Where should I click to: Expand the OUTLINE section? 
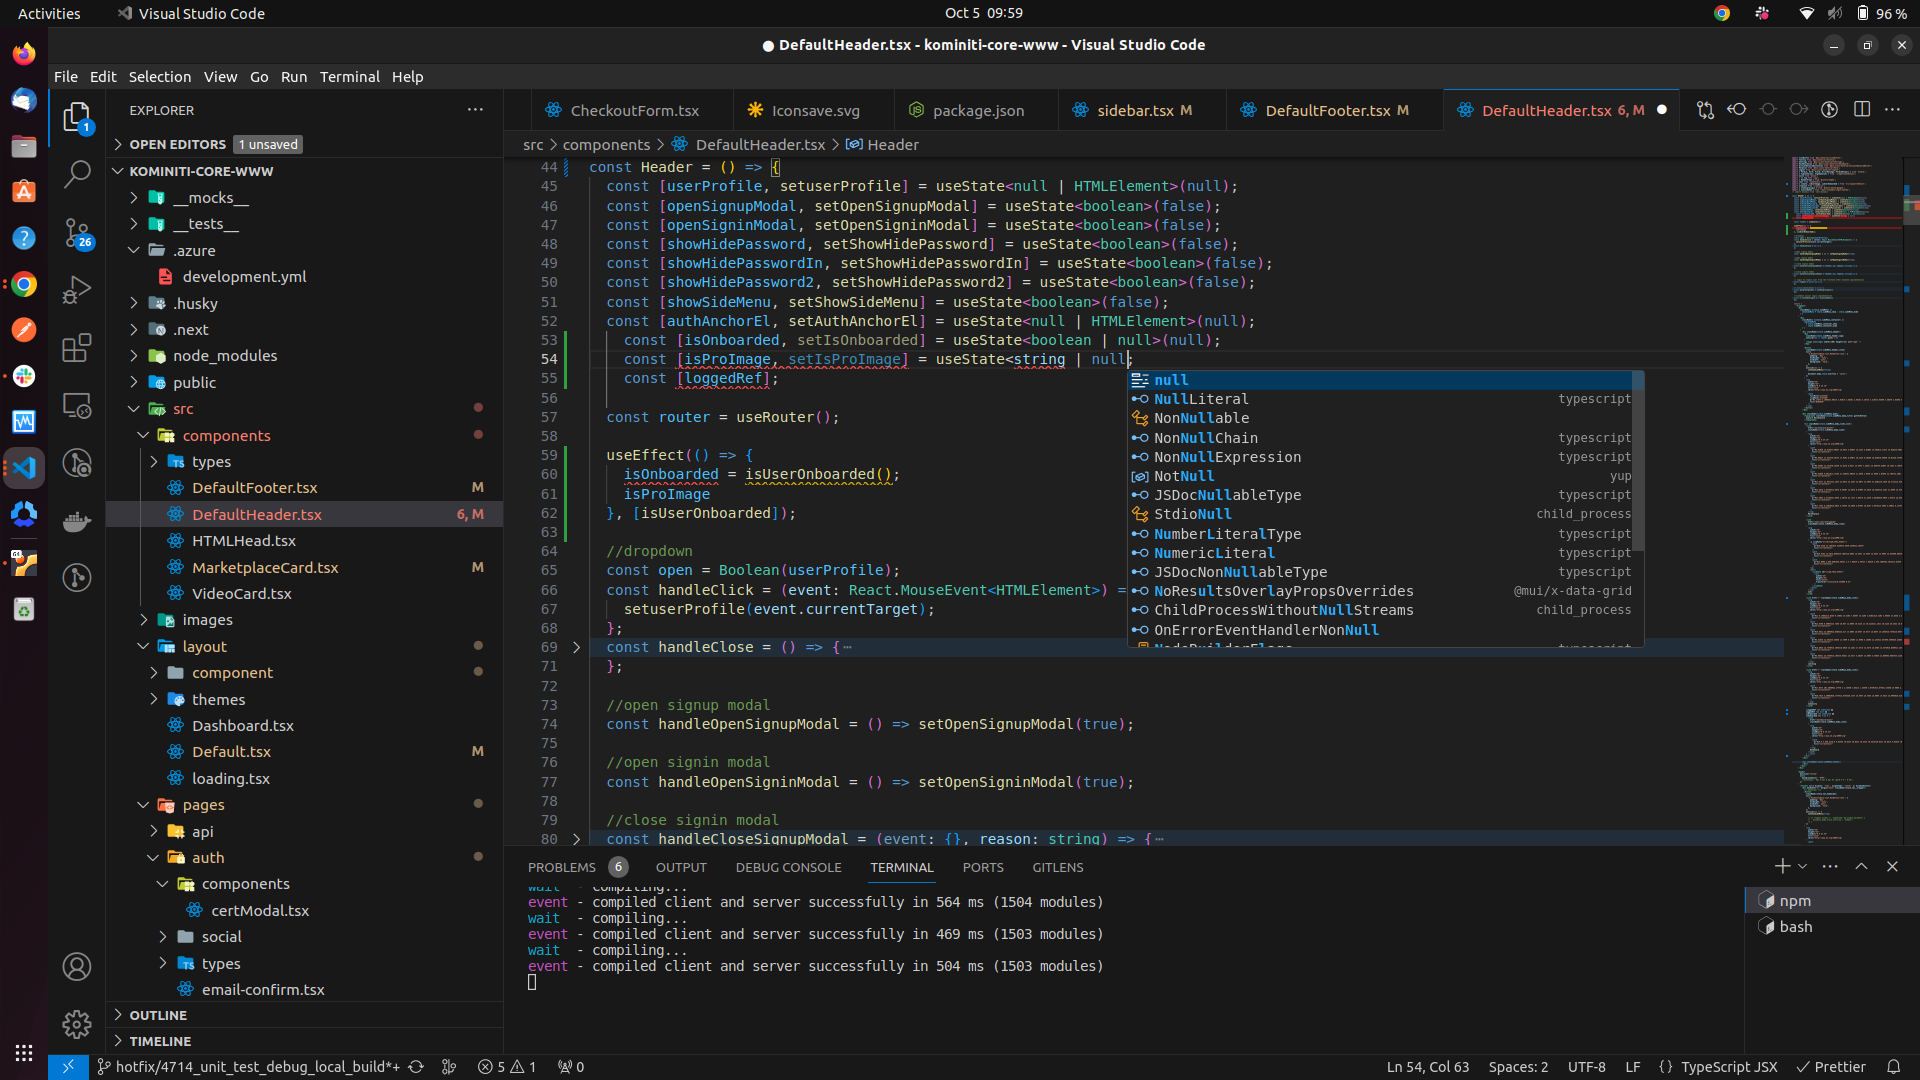[158, 1015]
